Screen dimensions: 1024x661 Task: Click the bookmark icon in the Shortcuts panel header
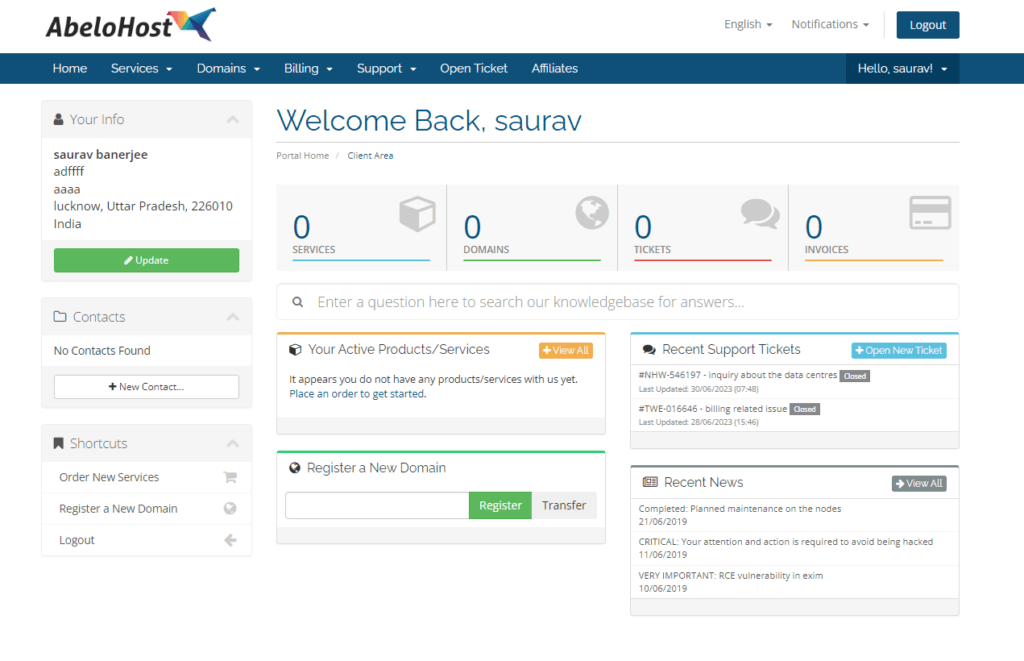pyautogui.click(x=57, y=443)
